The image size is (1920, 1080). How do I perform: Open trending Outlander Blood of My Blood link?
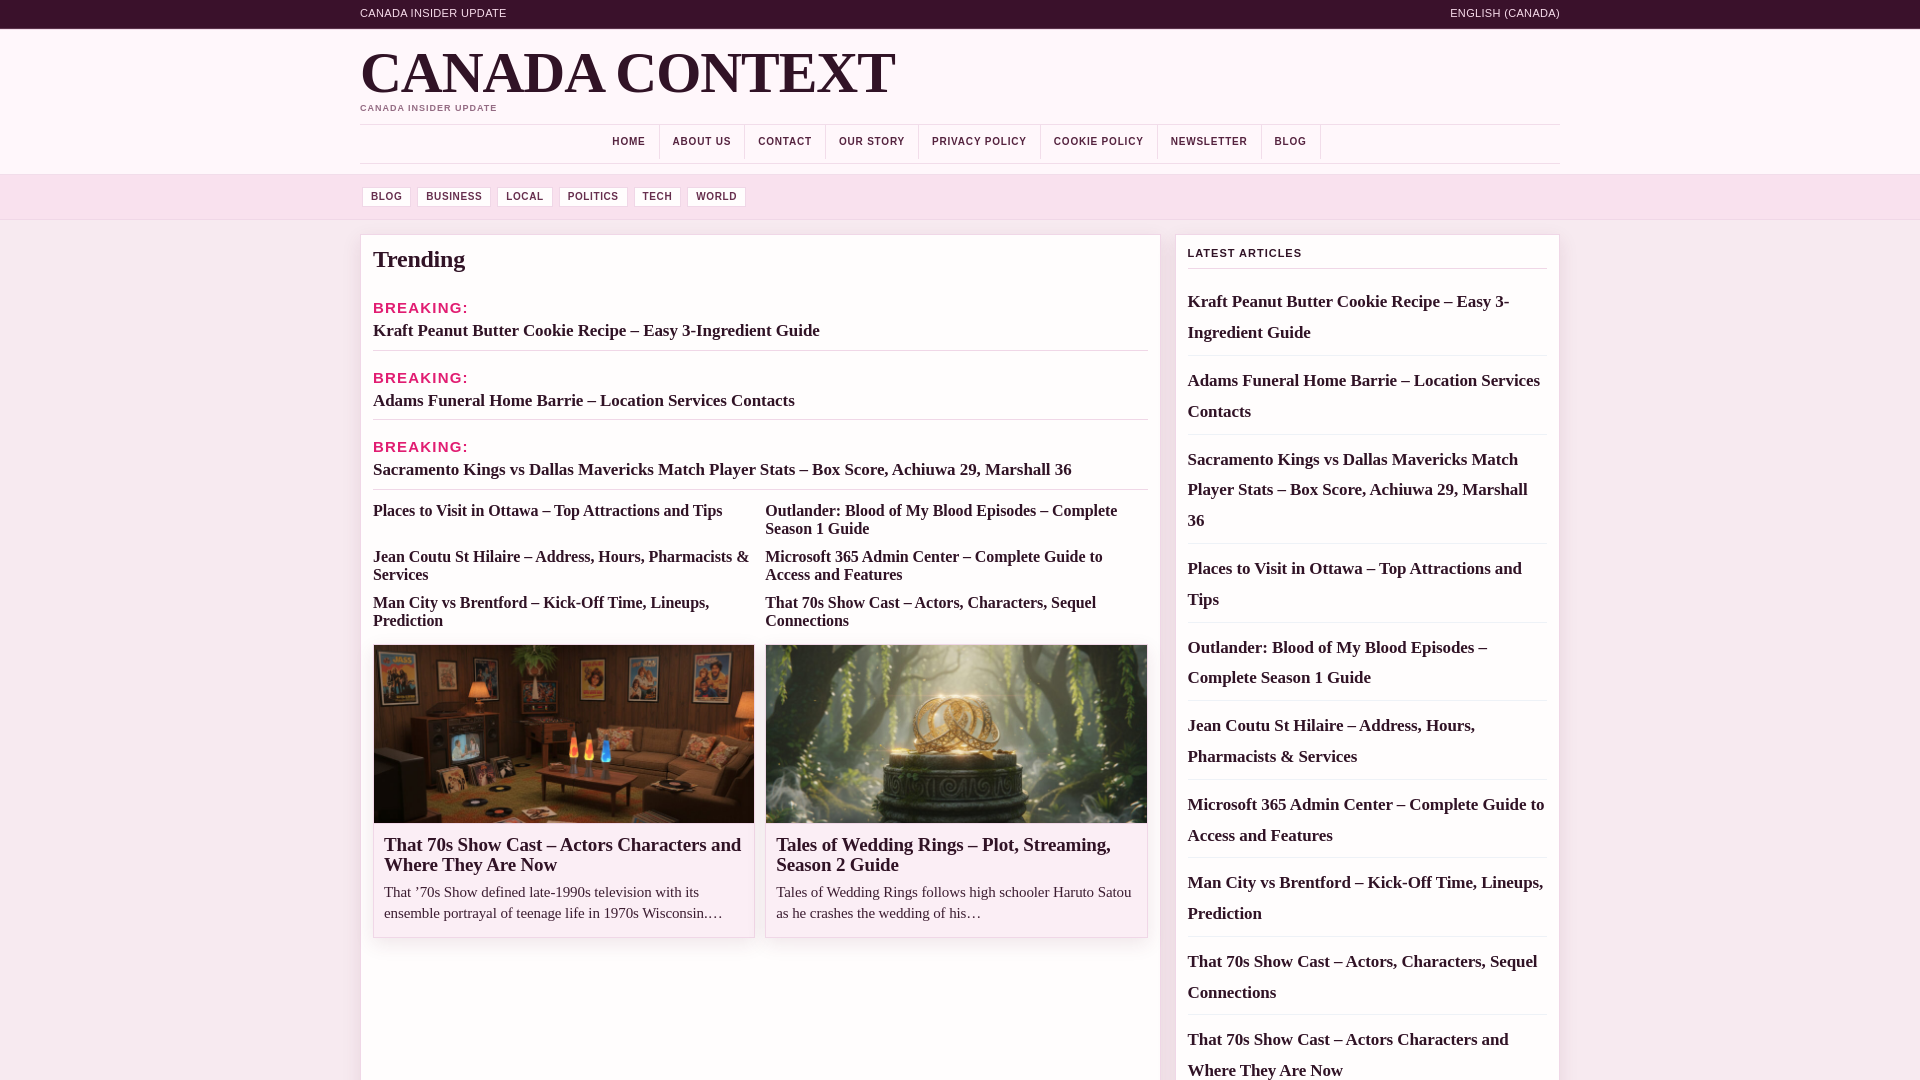(941, 520)
